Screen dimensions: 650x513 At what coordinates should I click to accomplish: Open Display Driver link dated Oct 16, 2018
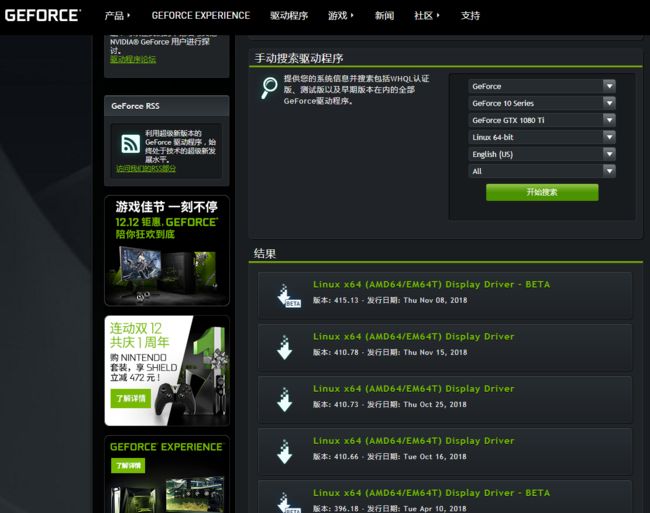click(414, 441)
